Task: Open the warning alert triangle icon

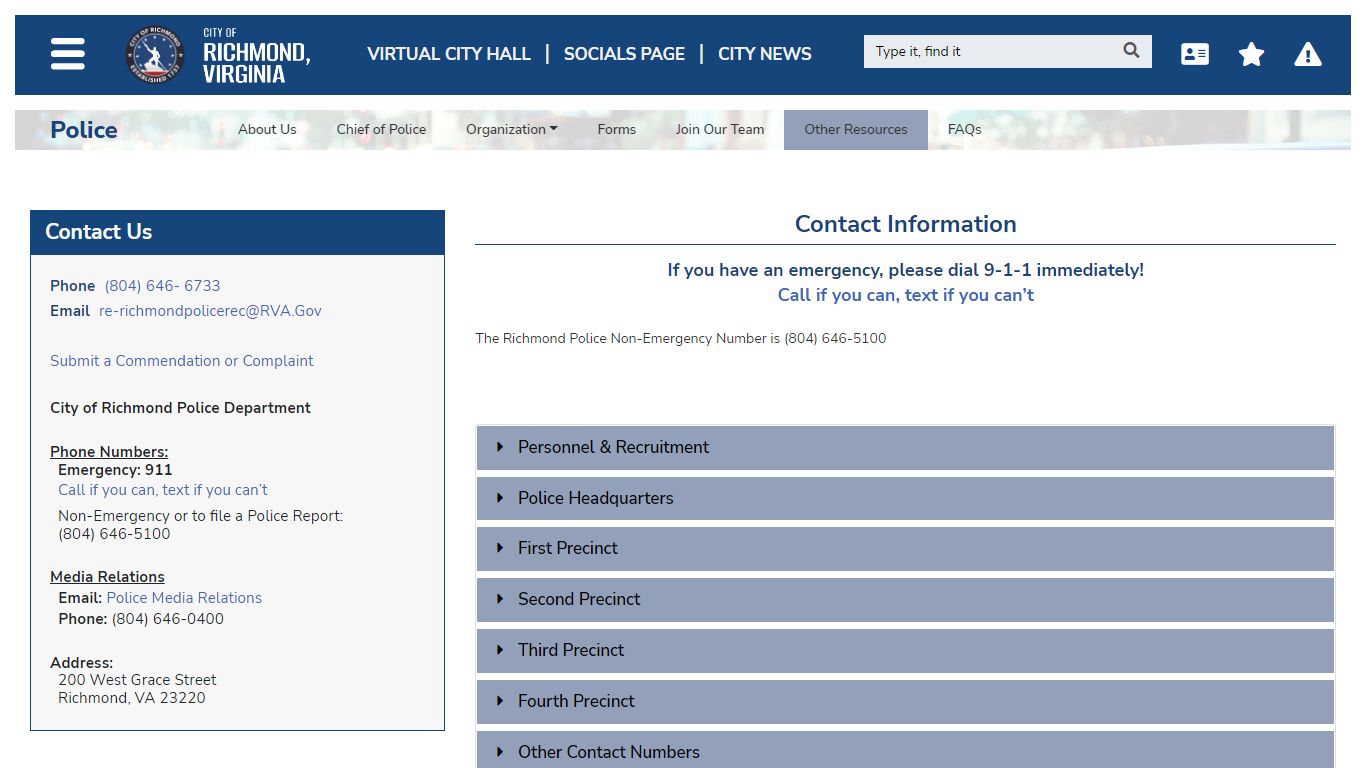Action: tap(1308, 54)
